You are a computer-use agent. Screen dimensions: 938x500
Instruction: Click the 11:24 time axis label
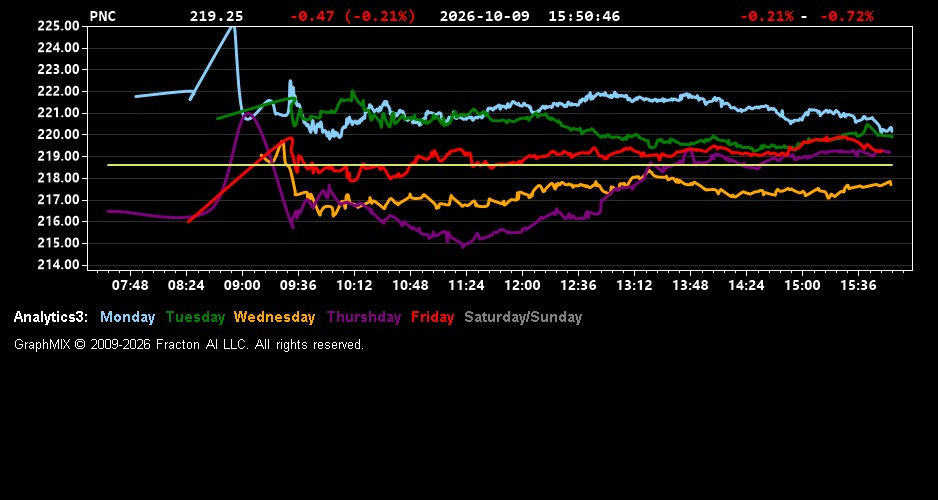coord(466,285)
